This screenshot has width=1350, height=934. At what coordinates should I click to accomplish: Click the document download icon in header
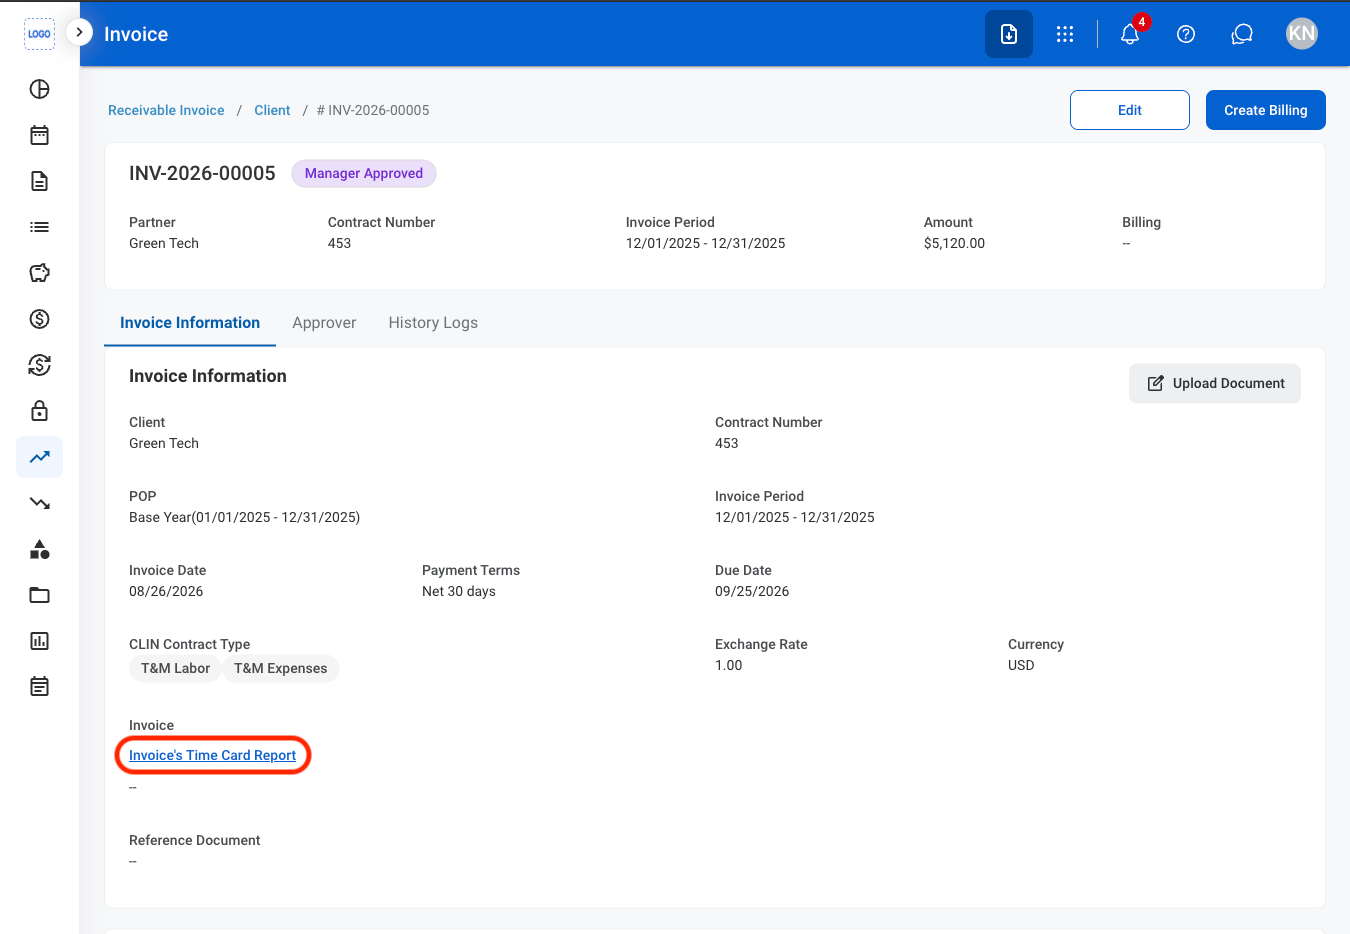pos(1009,34)
